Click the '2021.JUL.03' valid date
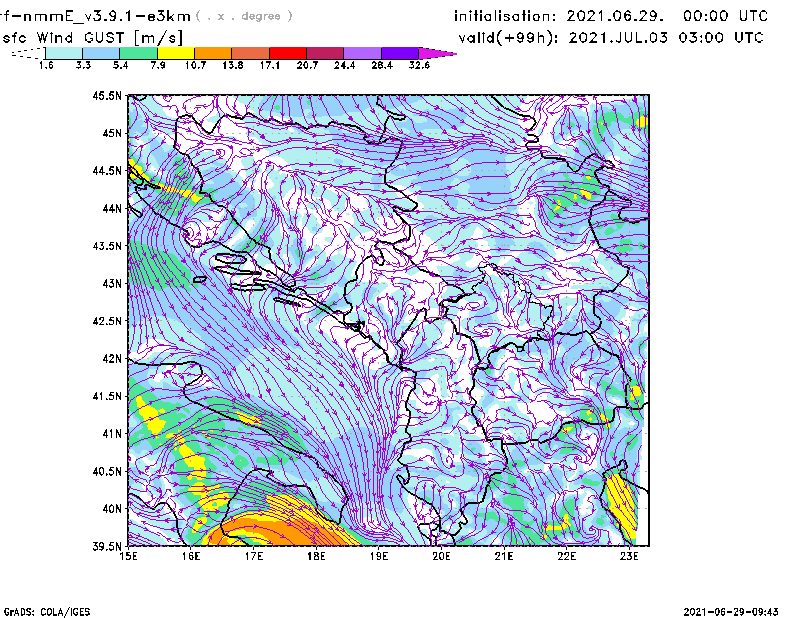The image size is (800, 618). (x=618, y=38)
